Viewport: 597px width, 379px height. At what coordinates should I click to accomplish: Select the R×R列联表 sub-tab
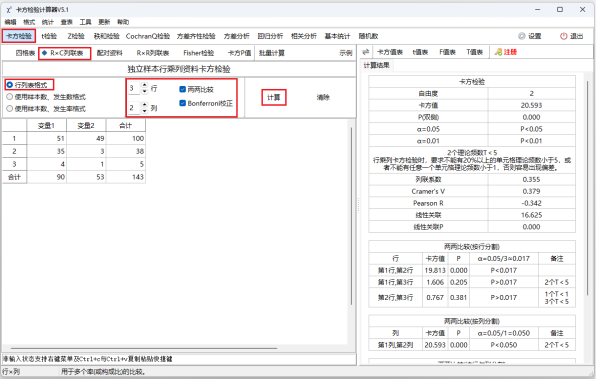click(x=153, y=53)
